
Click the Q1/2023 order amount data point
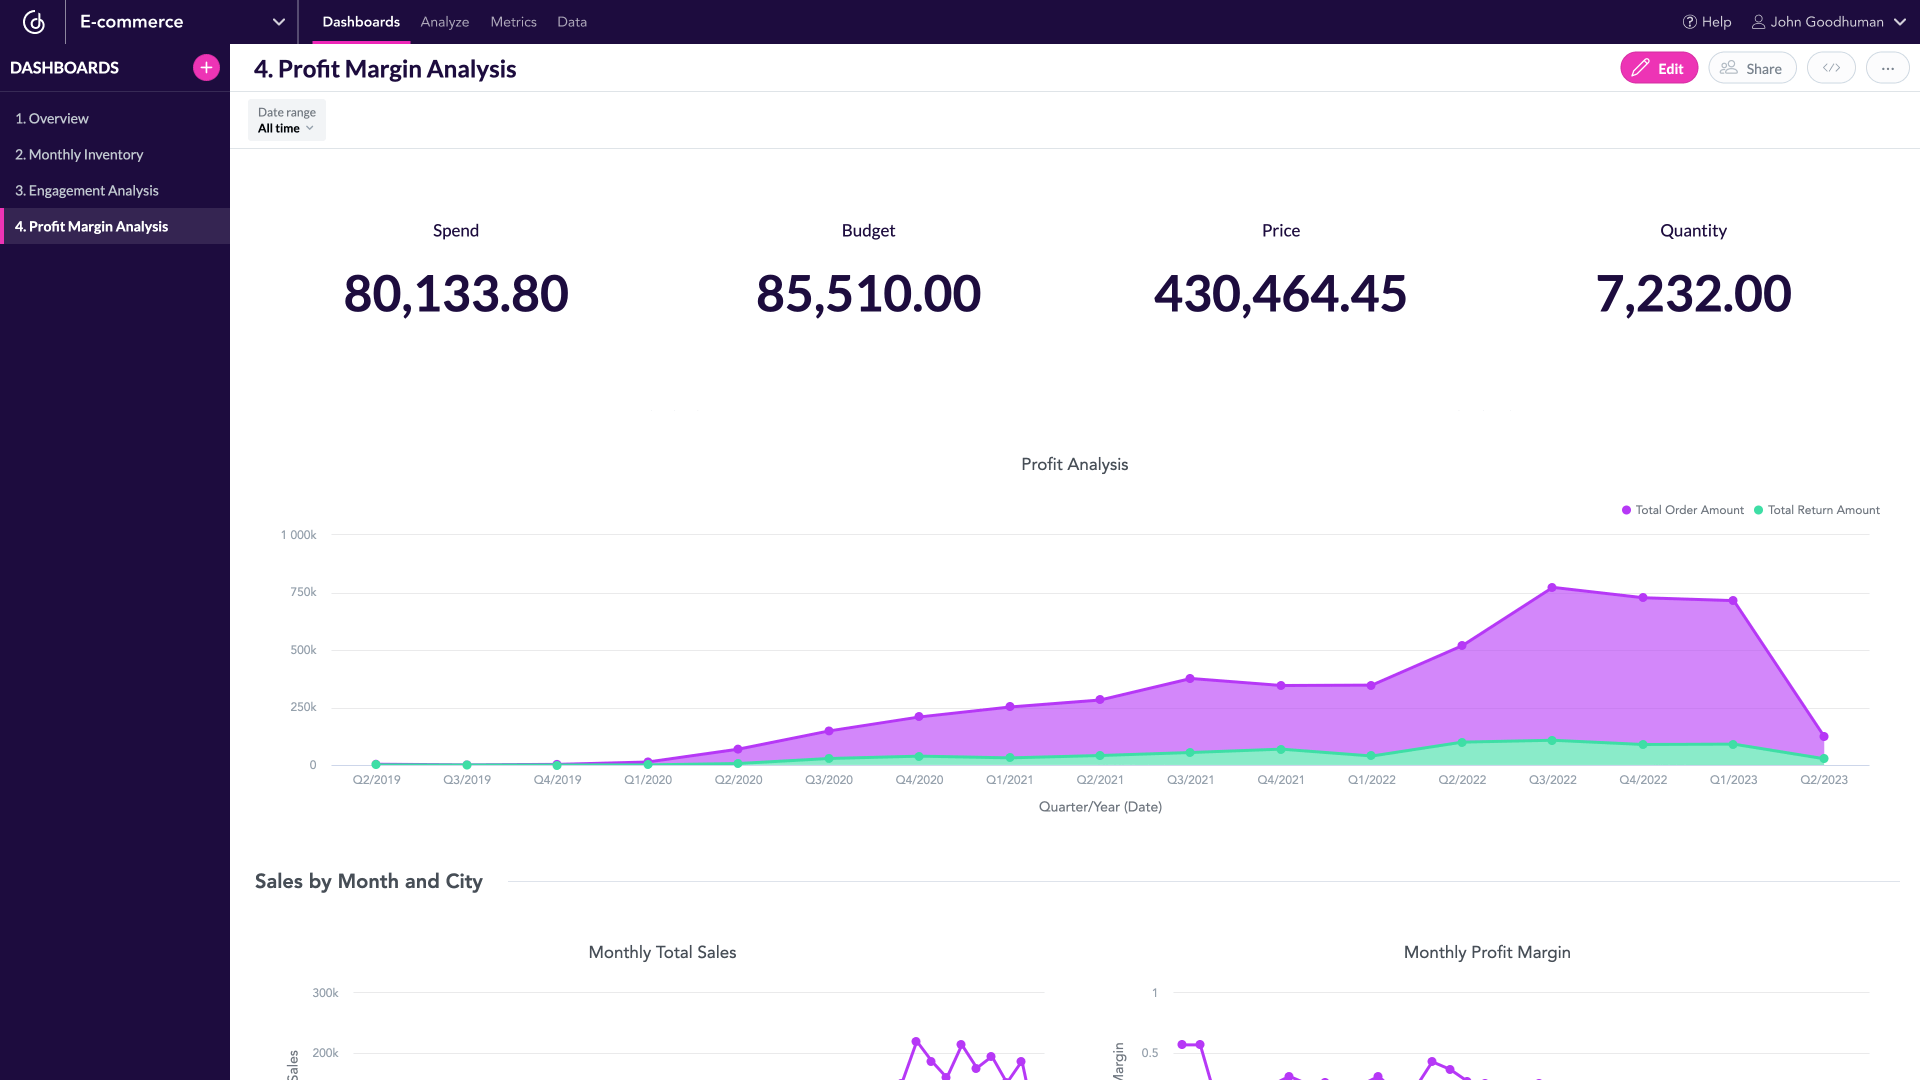tap(1733, 601)
